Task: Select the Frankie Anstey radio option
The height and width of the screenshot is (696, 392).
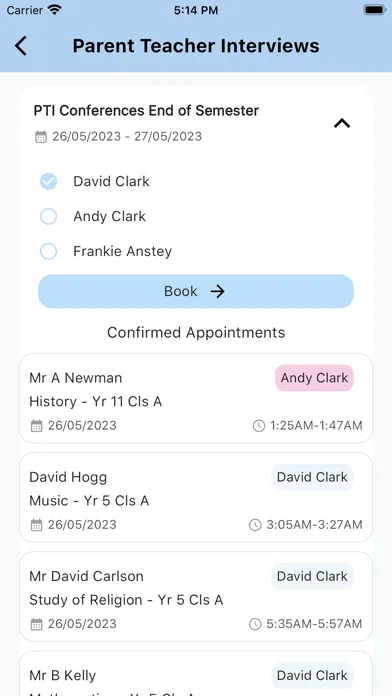Action: pyautogui.click(x=48, y=251)
